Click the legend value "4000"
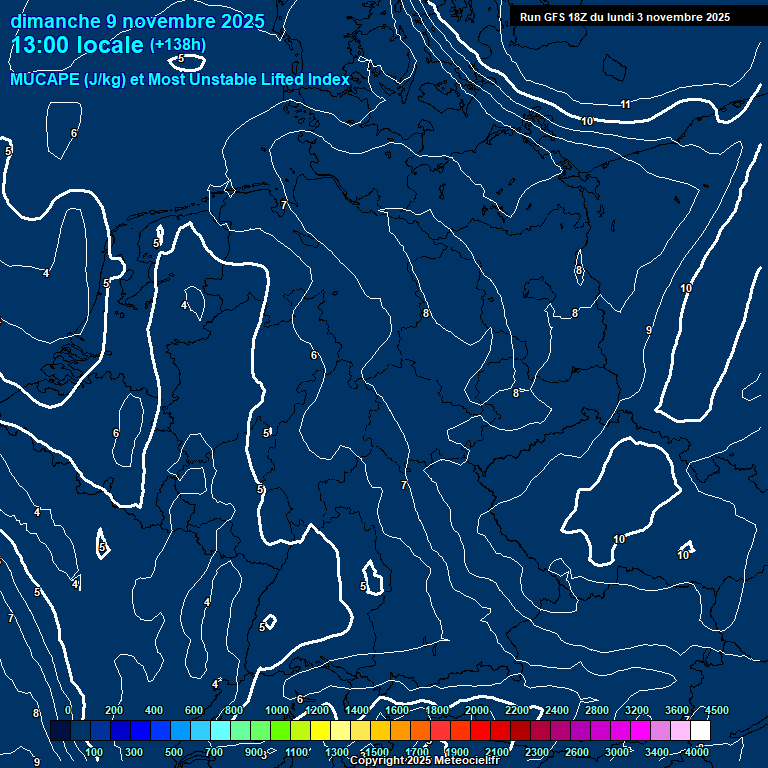Image resolution: width=768 pixels, height=768 pixels. [697, 752]
